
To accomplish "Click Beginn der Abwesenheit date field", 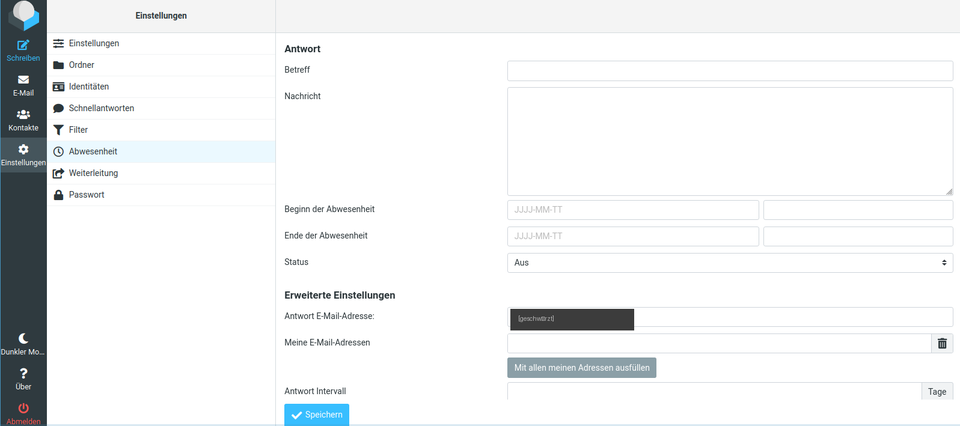I will pyautogui.click(x=633, y=210).
